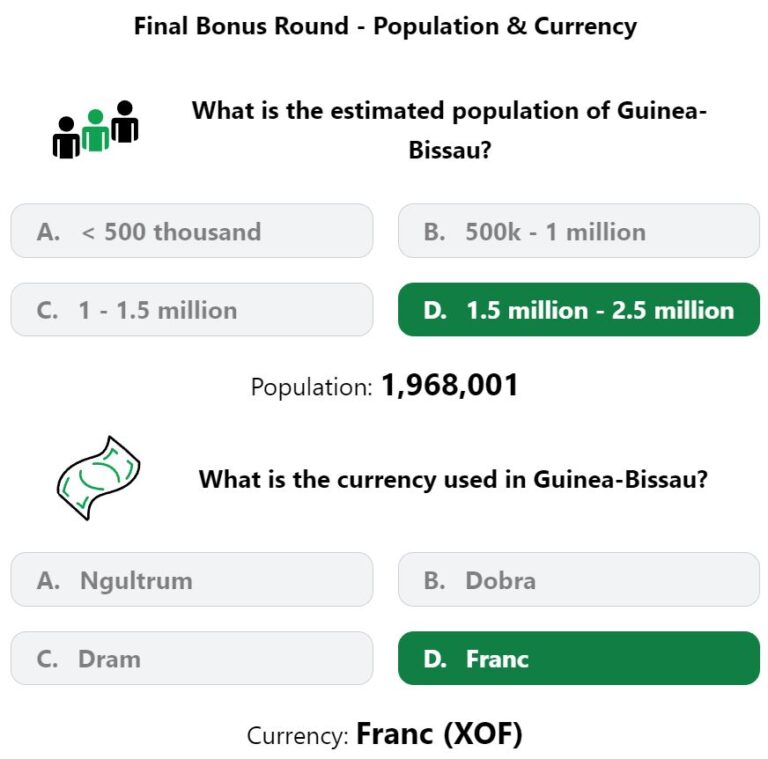Click the Final Bonus Round heading
The width and height of the screenshot is (768, 759).
pos(385,26)
